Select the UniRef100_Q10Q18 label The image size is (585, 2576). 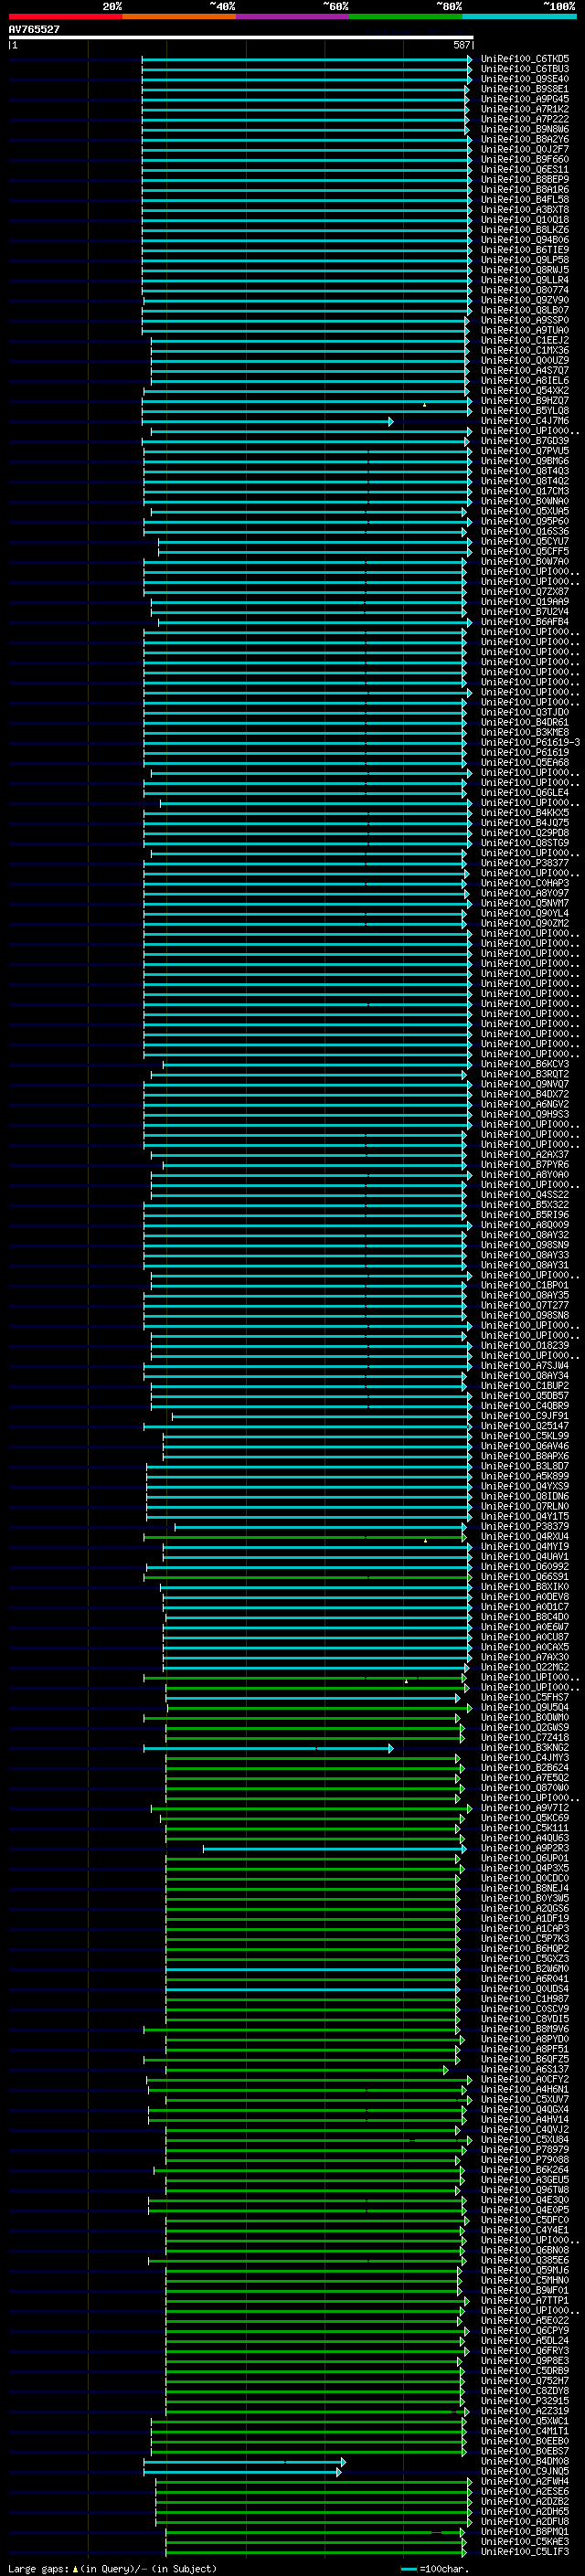(x=525, y=220)
